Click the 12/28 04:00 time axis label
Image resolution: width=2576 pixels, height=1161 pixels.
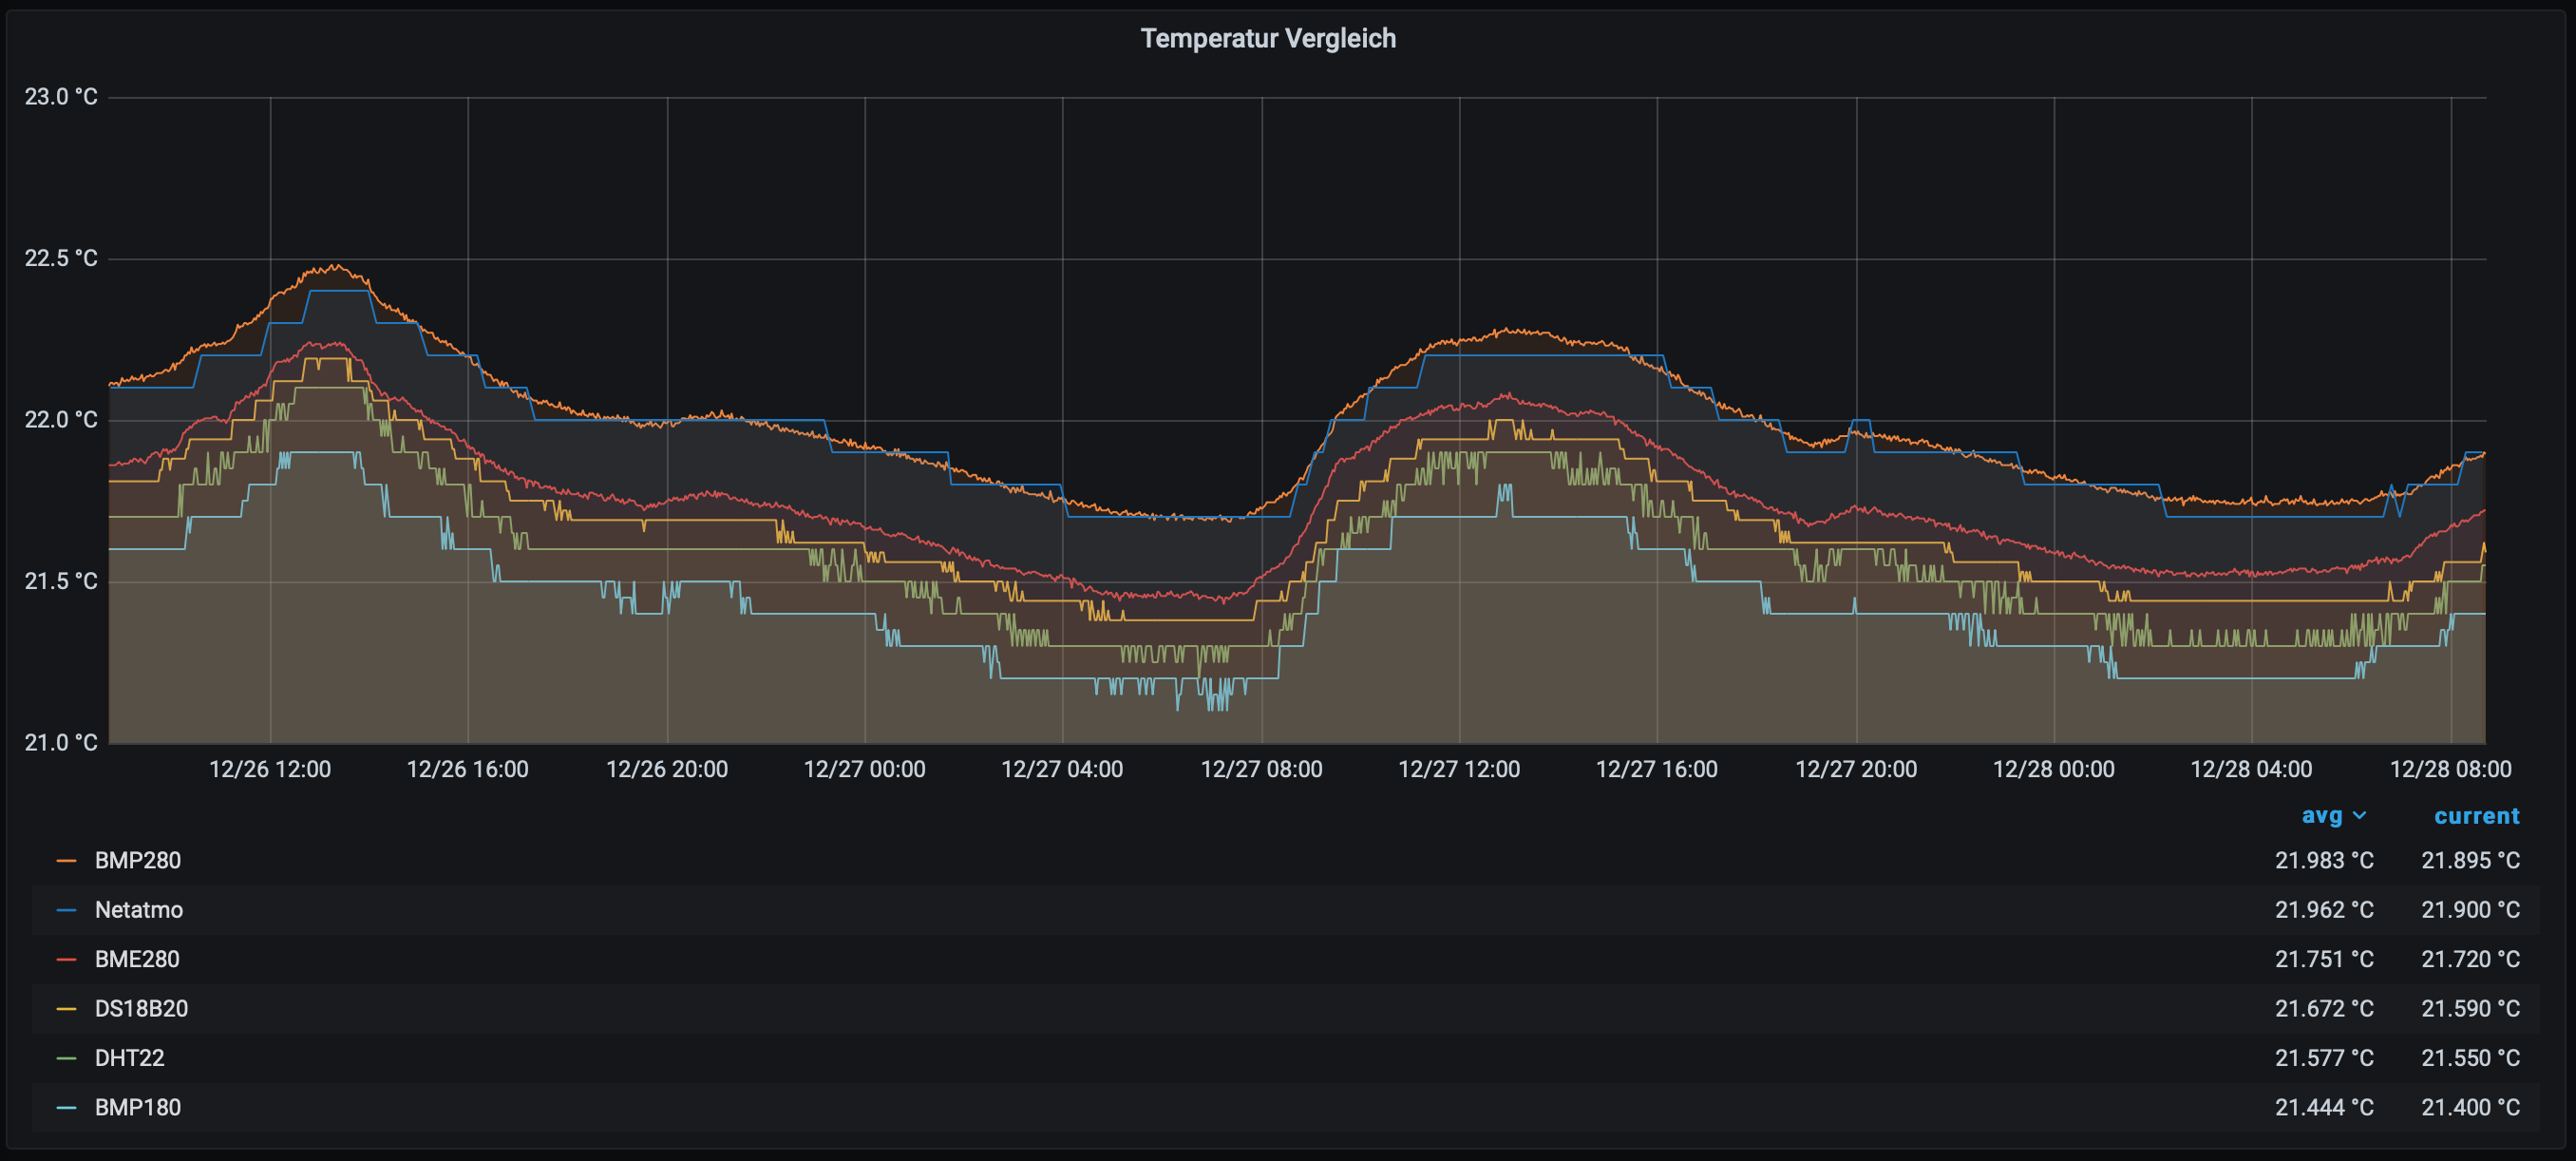2251,769
